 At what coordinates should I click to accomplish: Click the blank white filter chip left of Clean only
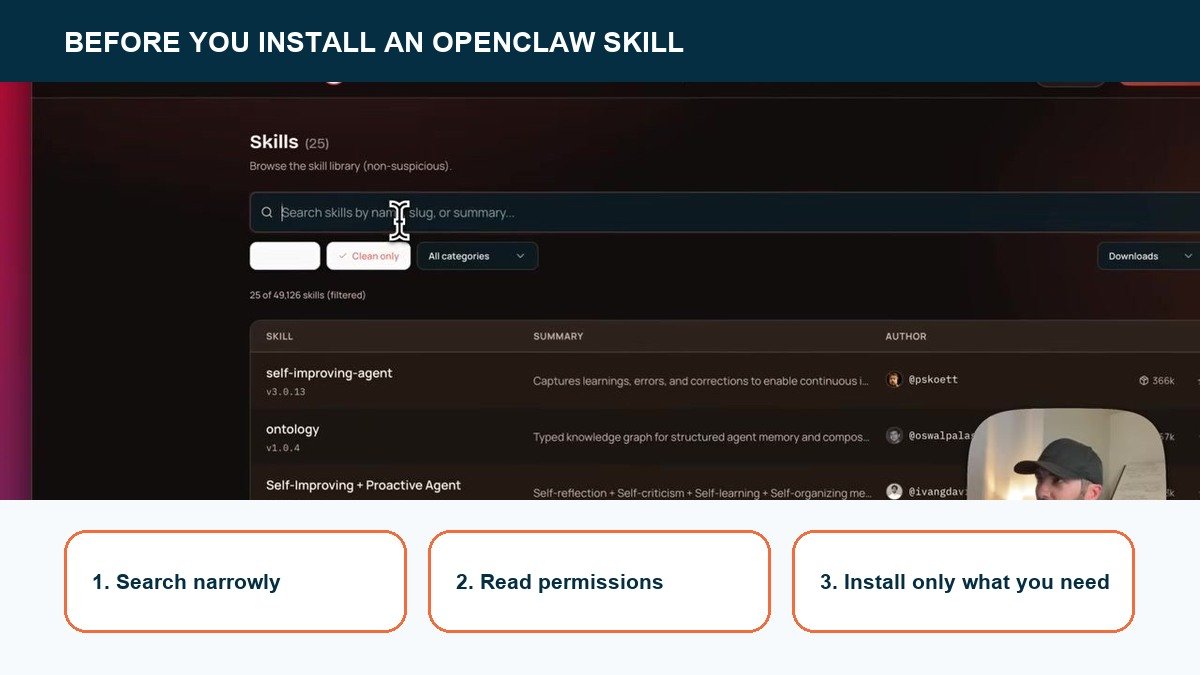285,256
